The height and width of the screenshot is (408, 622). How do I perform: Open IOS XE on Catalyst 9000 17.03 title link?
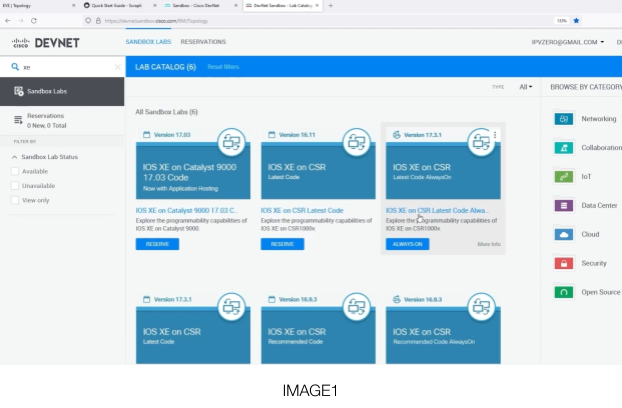coord(187,211)
